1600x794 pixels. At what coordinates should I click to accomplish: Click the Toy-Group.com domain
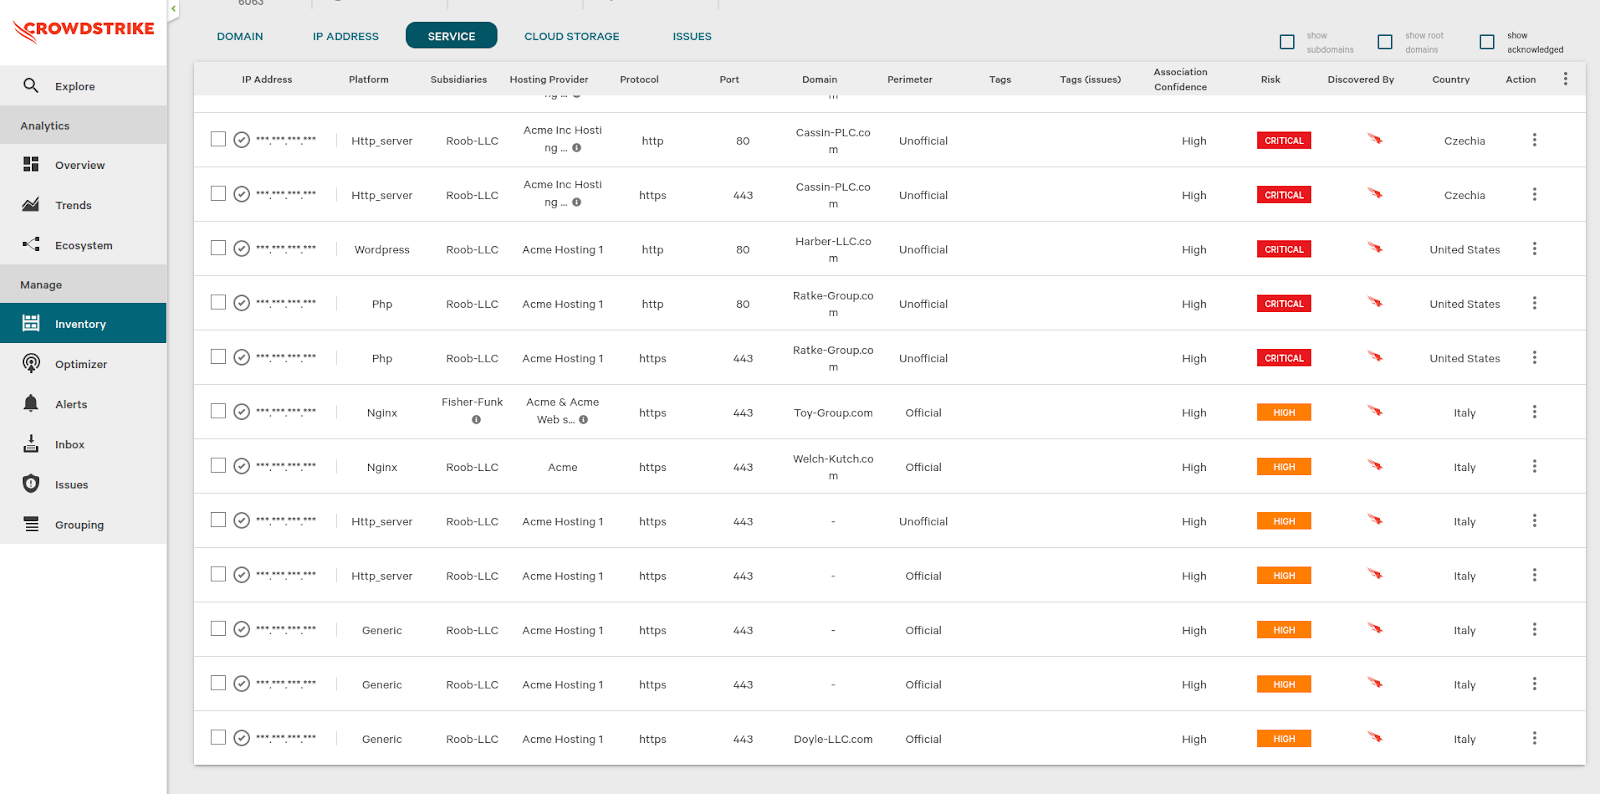[x=833, y=413]
